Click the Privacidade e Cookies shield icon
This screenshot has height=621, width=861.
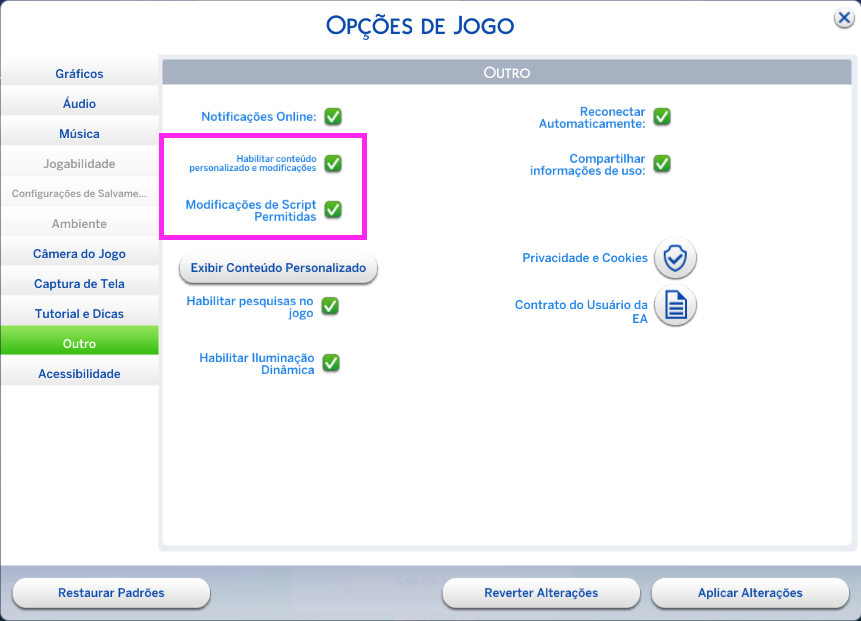pyautogui.click(x=675, y=258)
